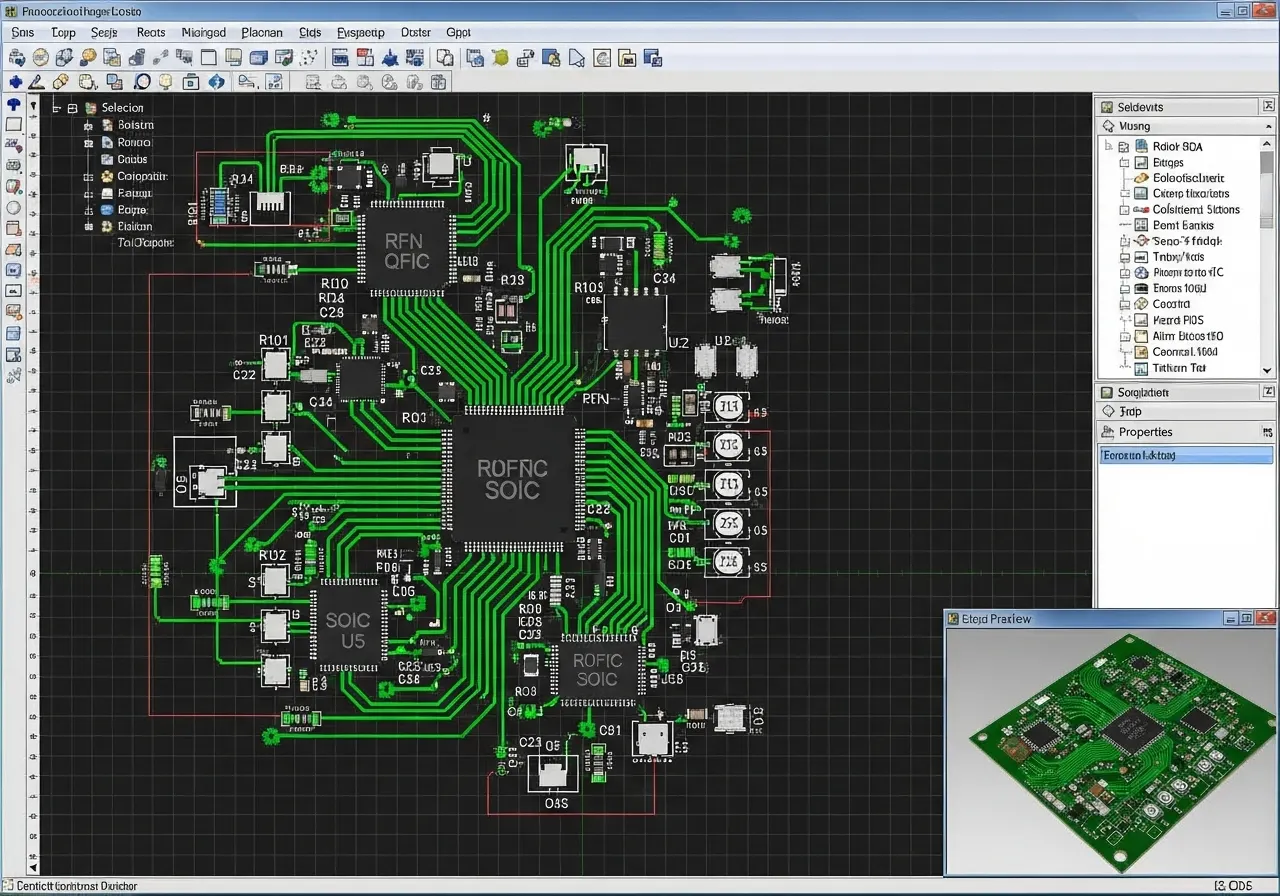Click the round magnifier zoom icon in second toolbar
Screen dimensions: 1280x896
pyautogui.click(x=142, y=82)
